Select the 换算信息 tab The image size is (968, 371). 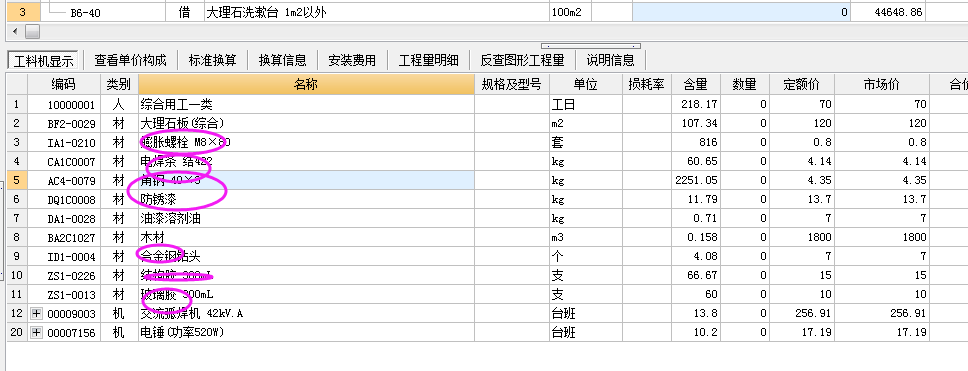[282, 60]
